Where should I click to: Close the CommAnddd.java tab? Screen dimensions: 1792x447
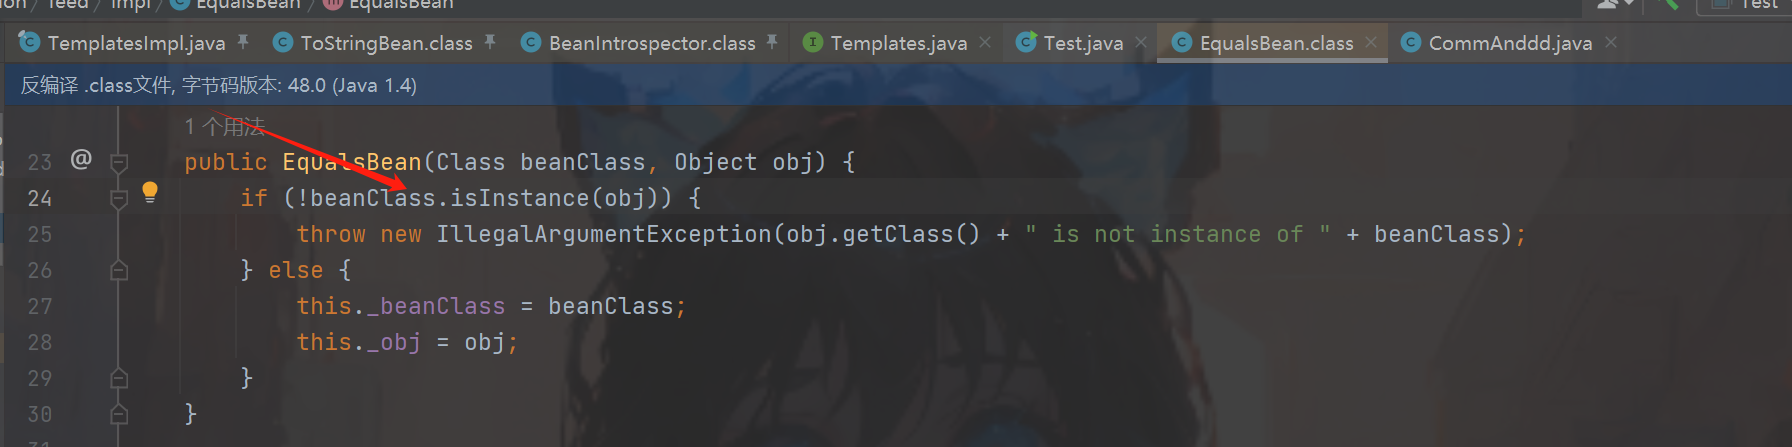pyautogui.click(x=1610, y=42)
